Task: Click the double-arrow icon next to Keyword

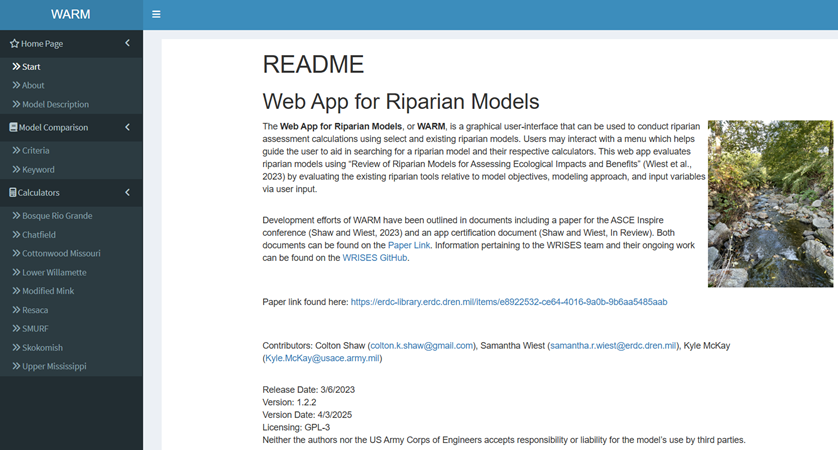Action: tap(16, 169)
